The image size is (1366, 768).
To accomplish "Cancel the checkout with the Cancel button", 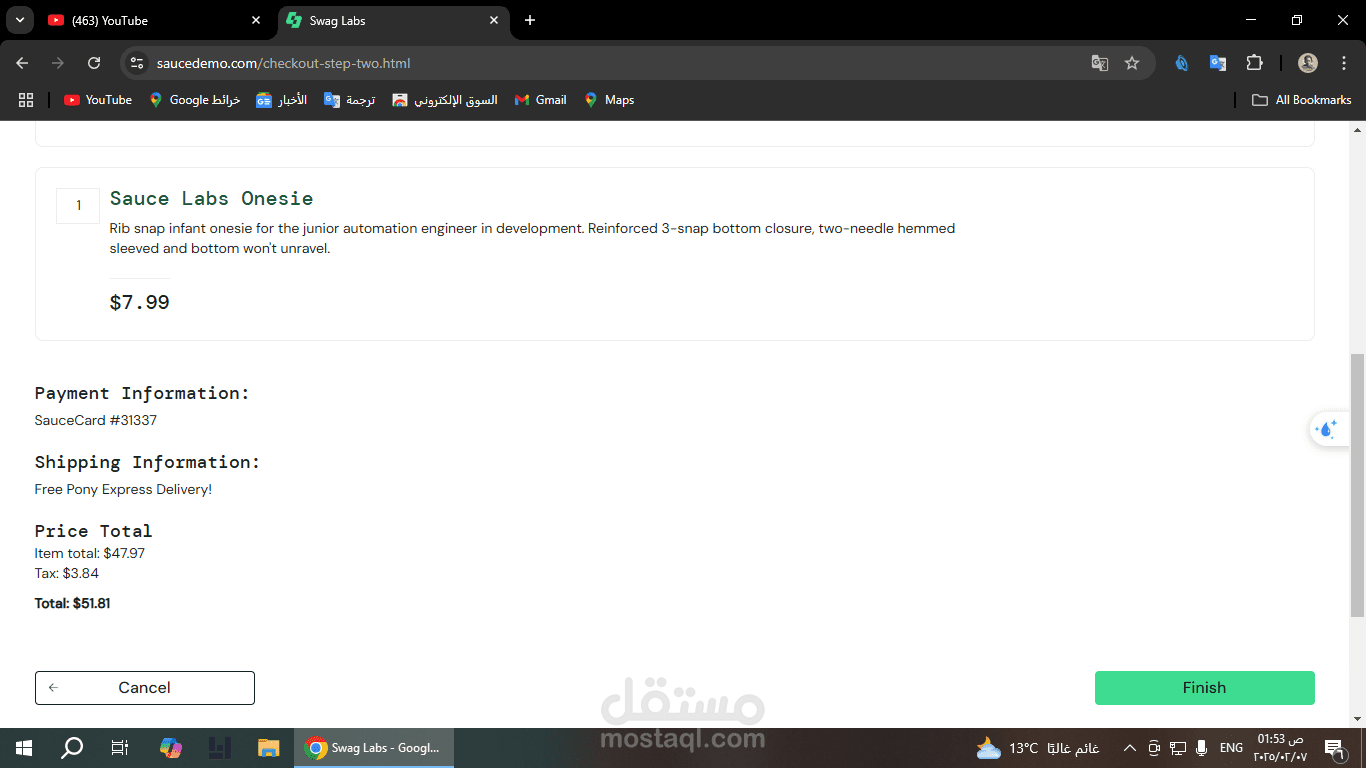I will 145,688.
